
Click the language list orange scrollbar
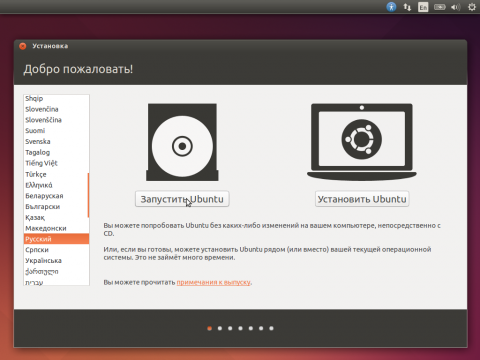(88, 195)
